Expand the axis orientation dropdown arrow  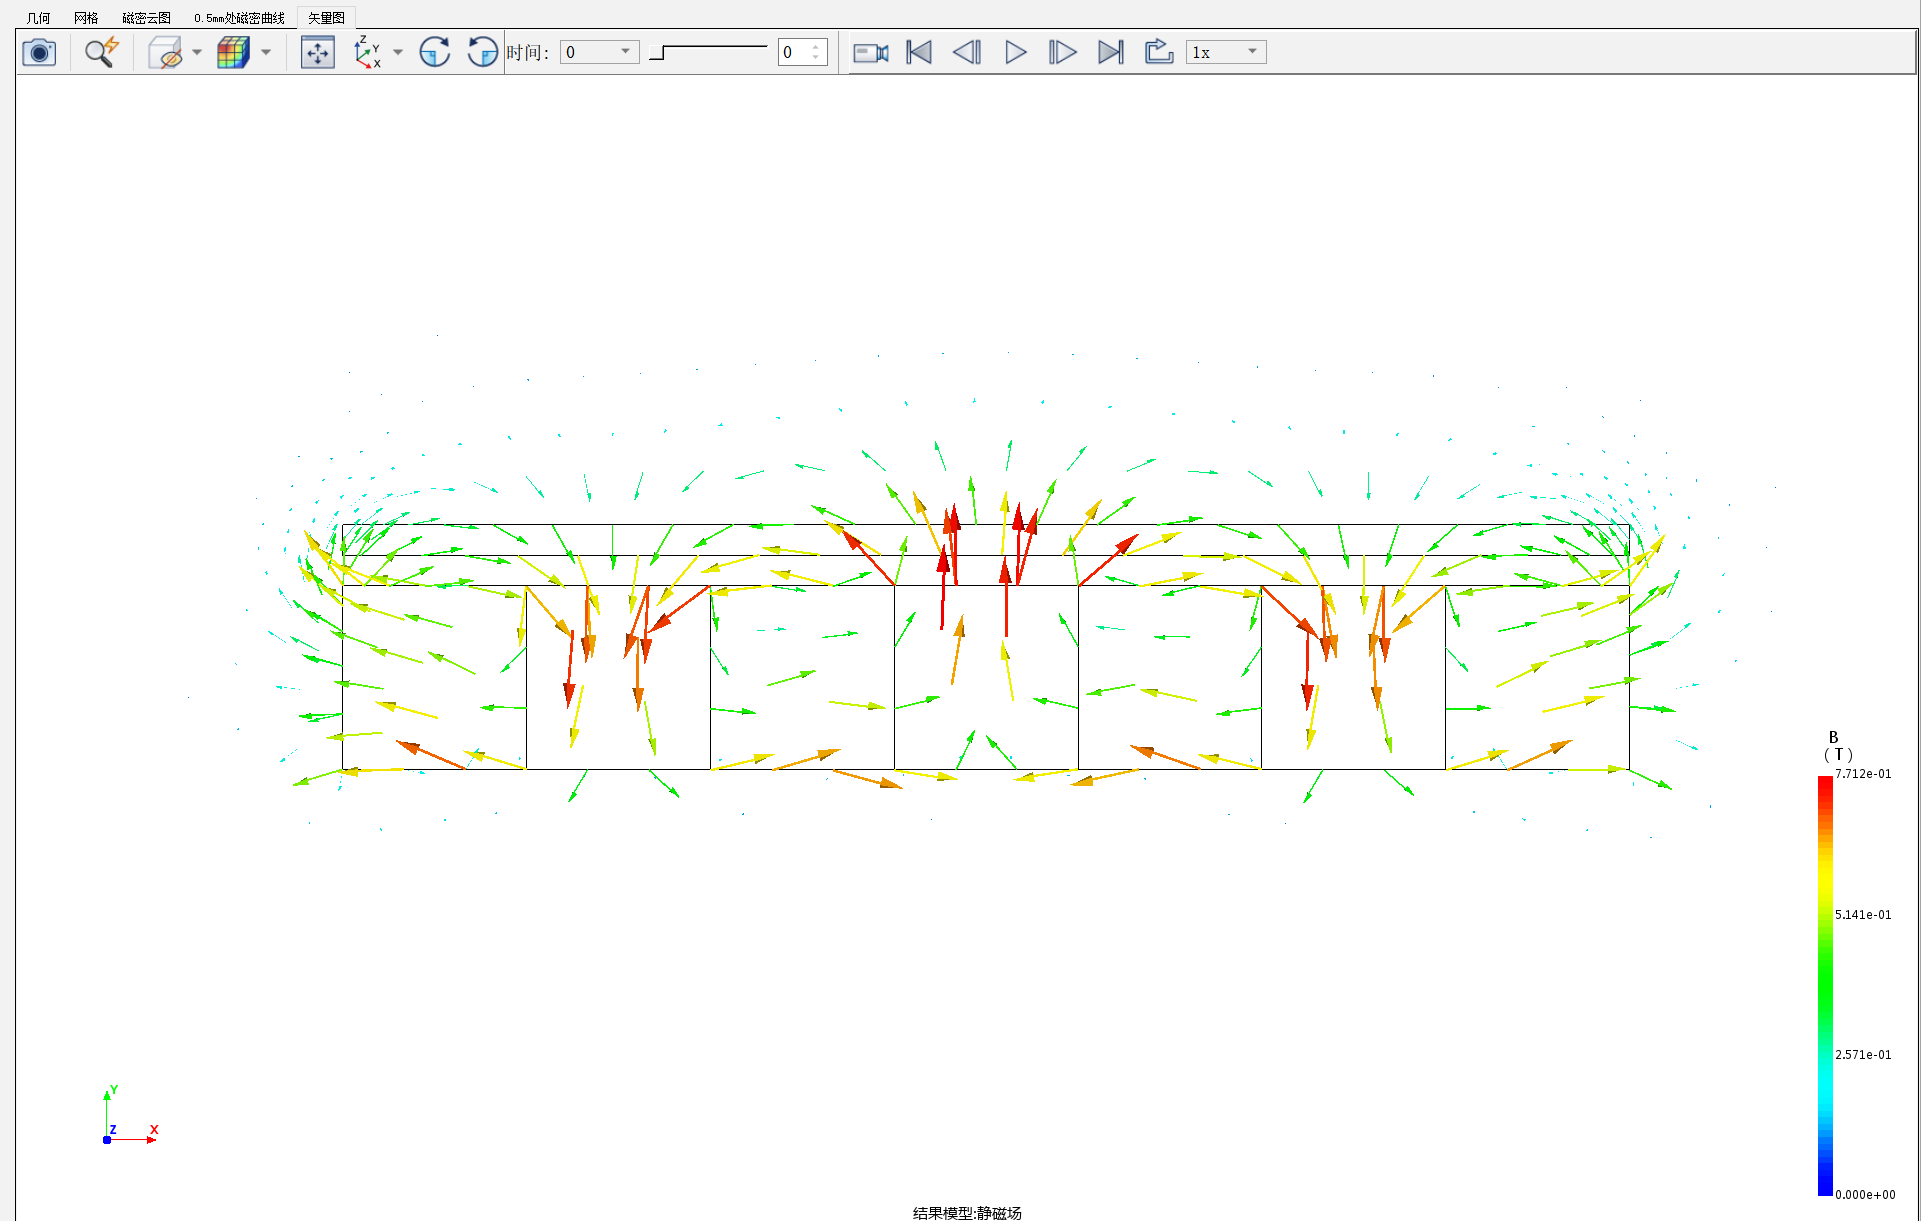click(x=398, y=52)
